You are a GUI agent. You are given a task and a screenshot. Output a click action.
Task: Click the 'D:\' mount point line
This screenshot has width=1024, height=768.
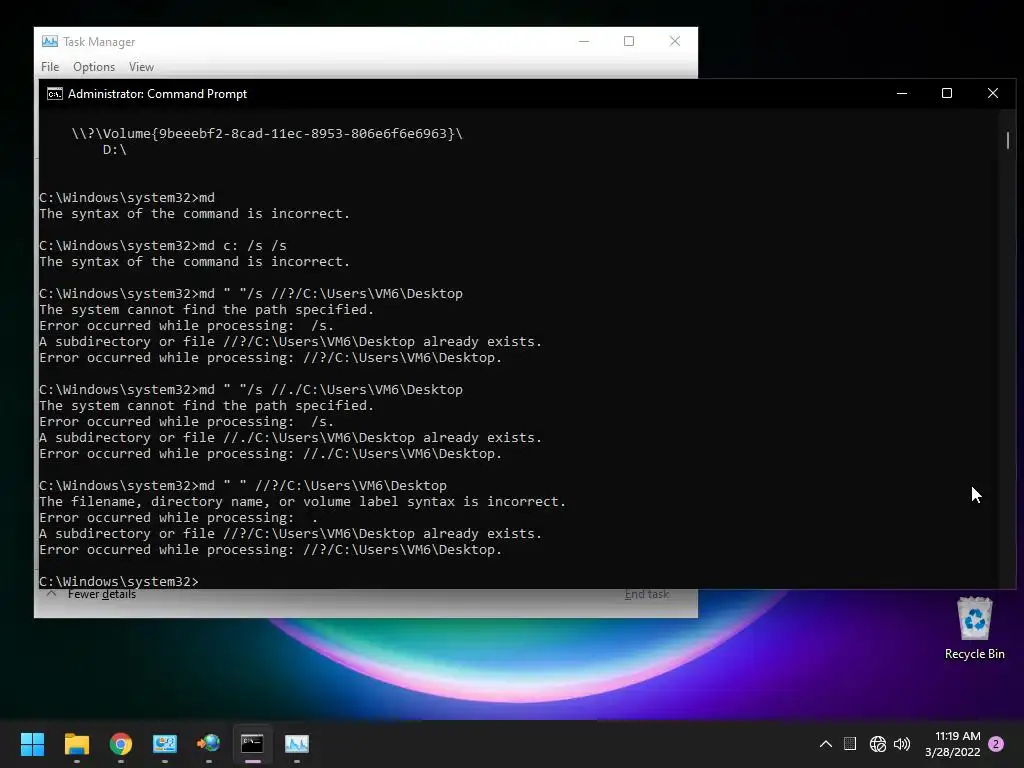(115, 150)
